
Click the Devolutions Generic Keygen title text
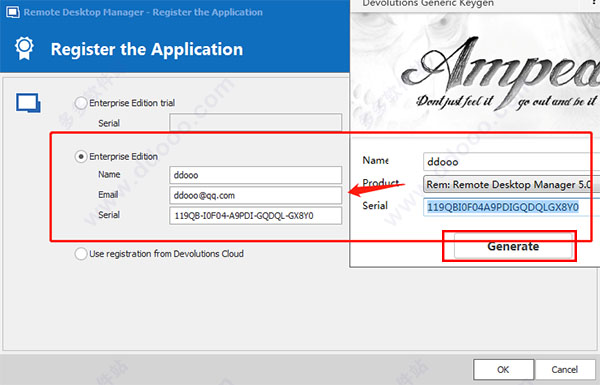pos(428,3)
